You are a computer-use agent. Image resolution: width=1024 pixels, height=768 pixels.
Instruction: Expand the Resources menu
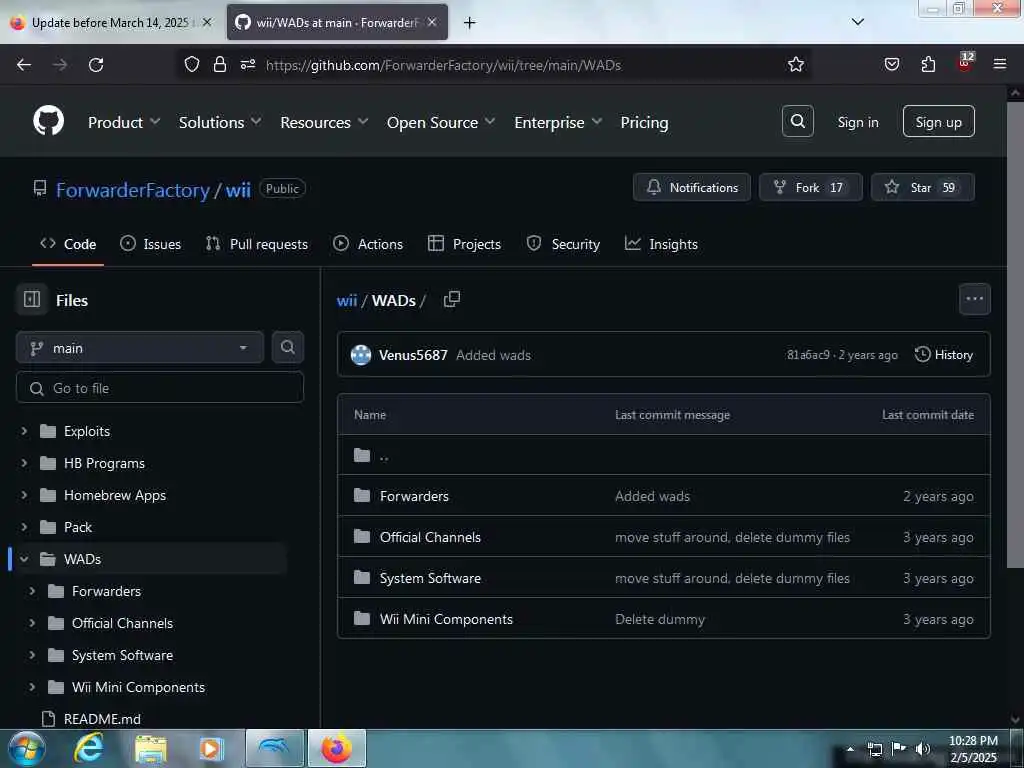[324, 122]
